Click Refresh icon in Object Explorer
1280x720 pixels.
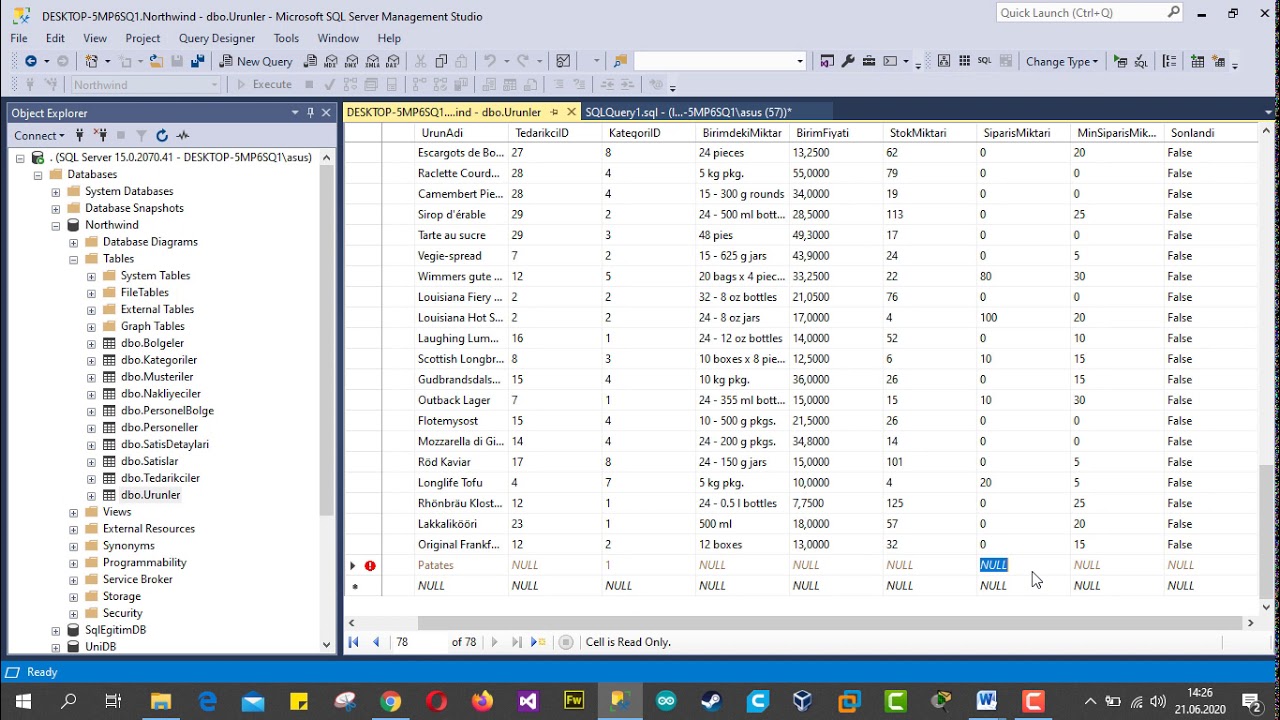[162, 135]
